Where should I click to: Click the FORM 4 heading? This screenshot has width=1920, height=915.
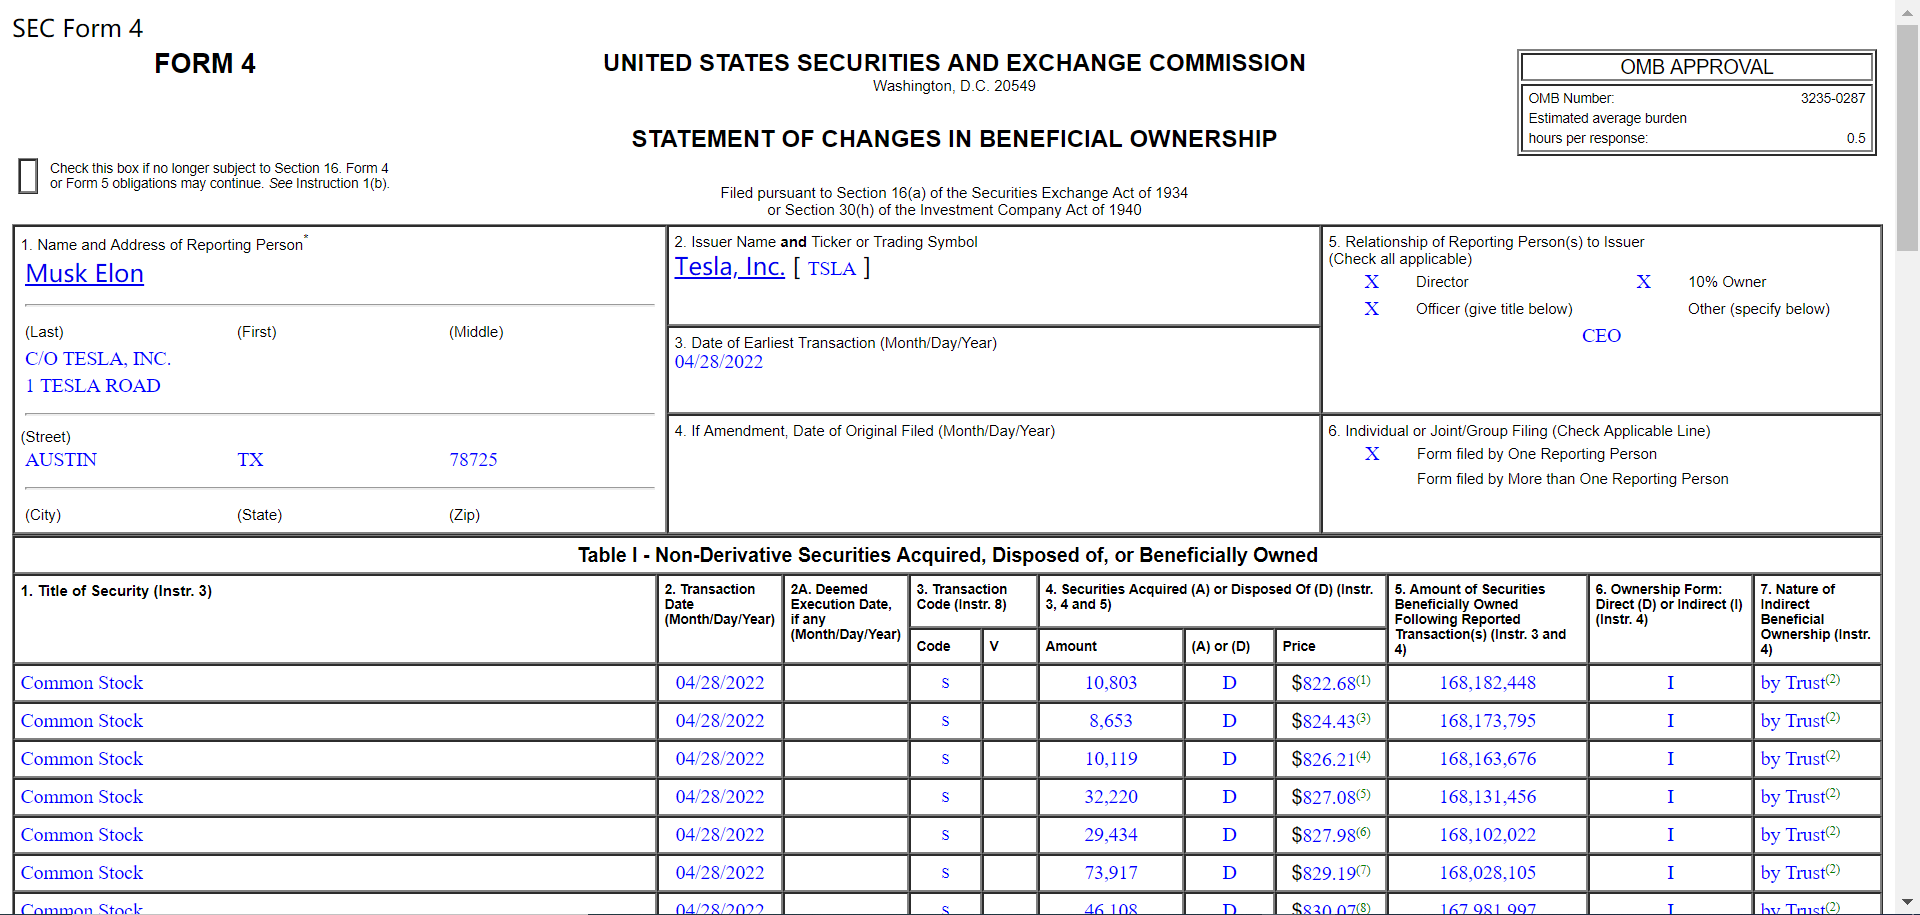click(205, 64)
